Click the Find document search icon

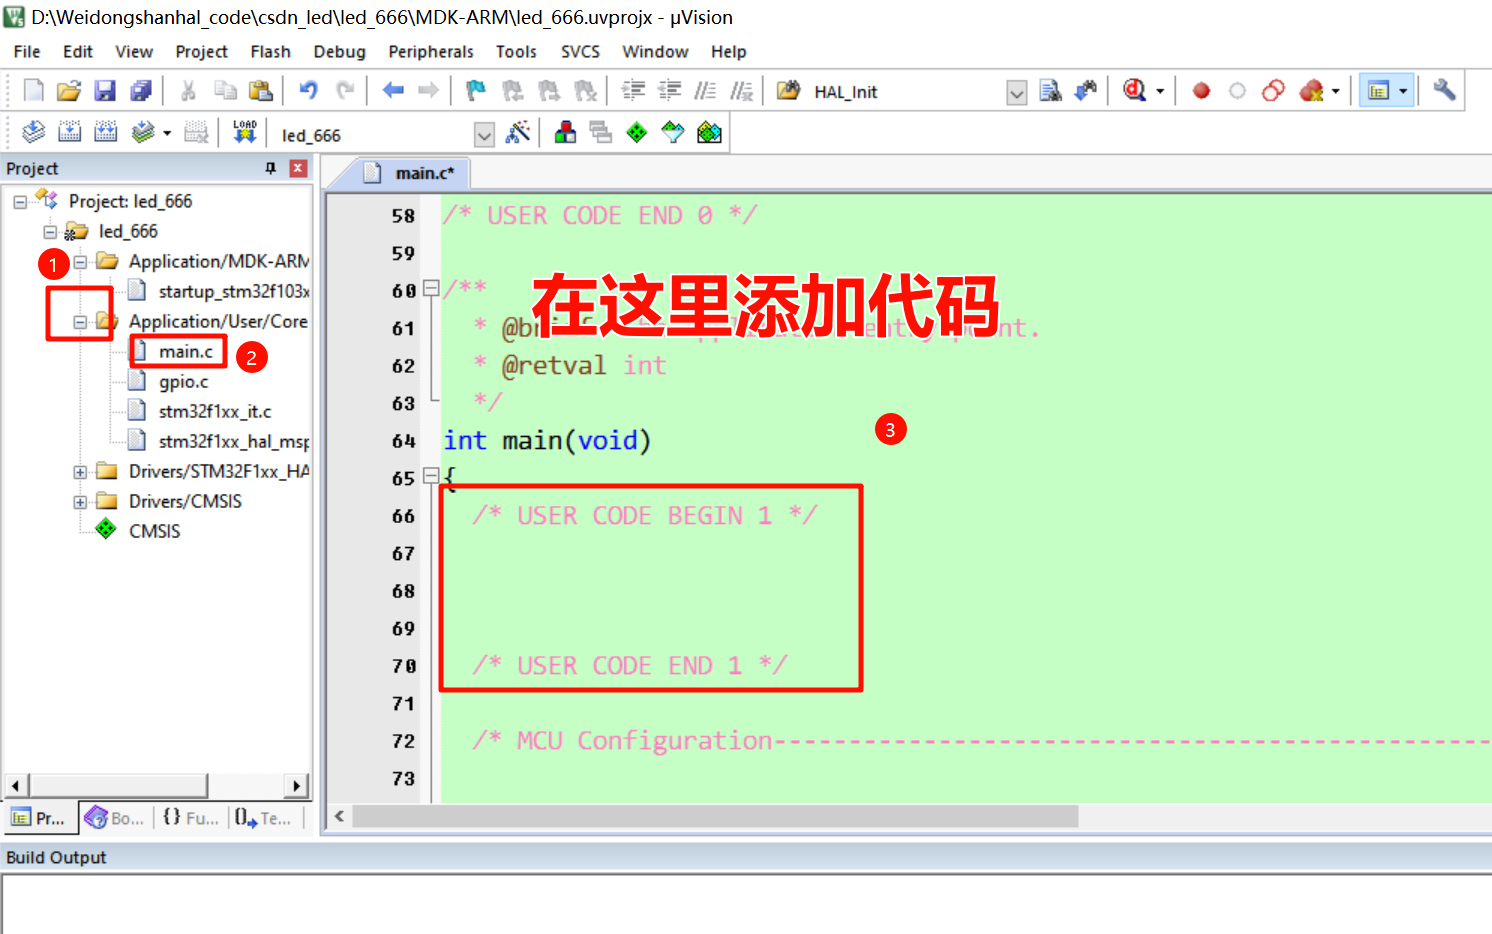[x=1050, y=91]
